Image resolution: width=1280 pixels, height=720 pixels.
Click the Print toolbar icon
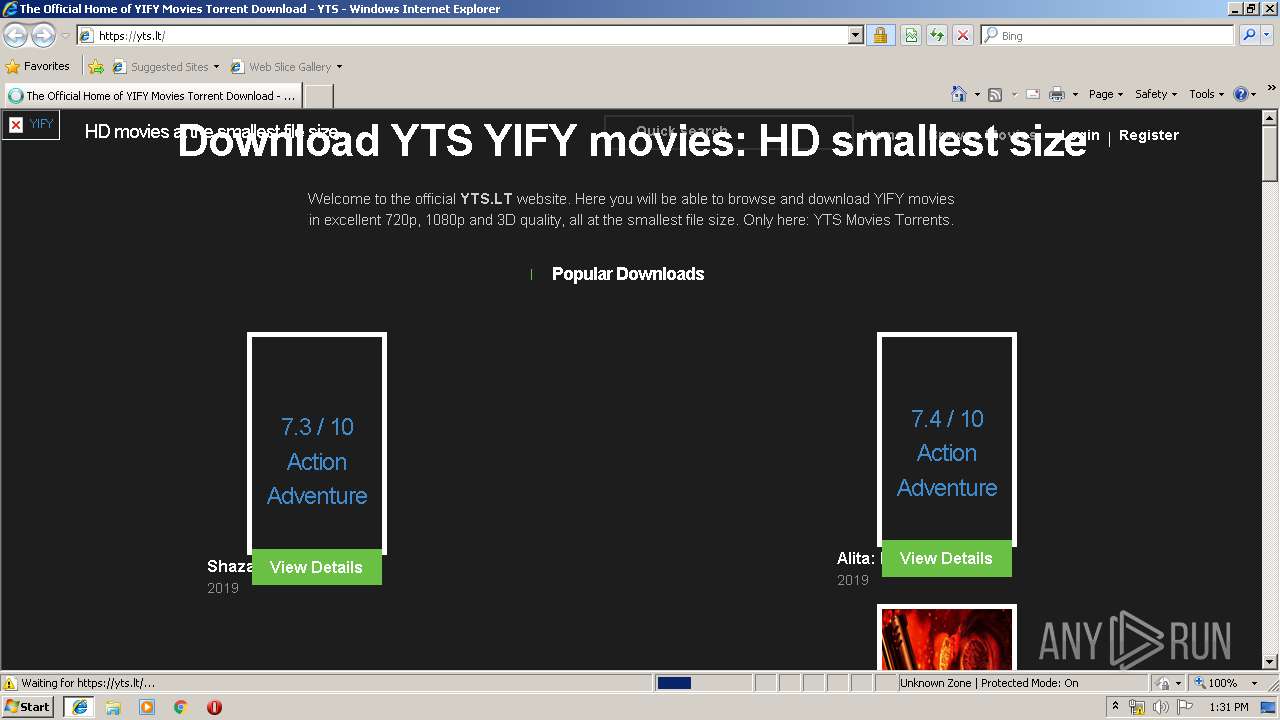point(1057,94)
